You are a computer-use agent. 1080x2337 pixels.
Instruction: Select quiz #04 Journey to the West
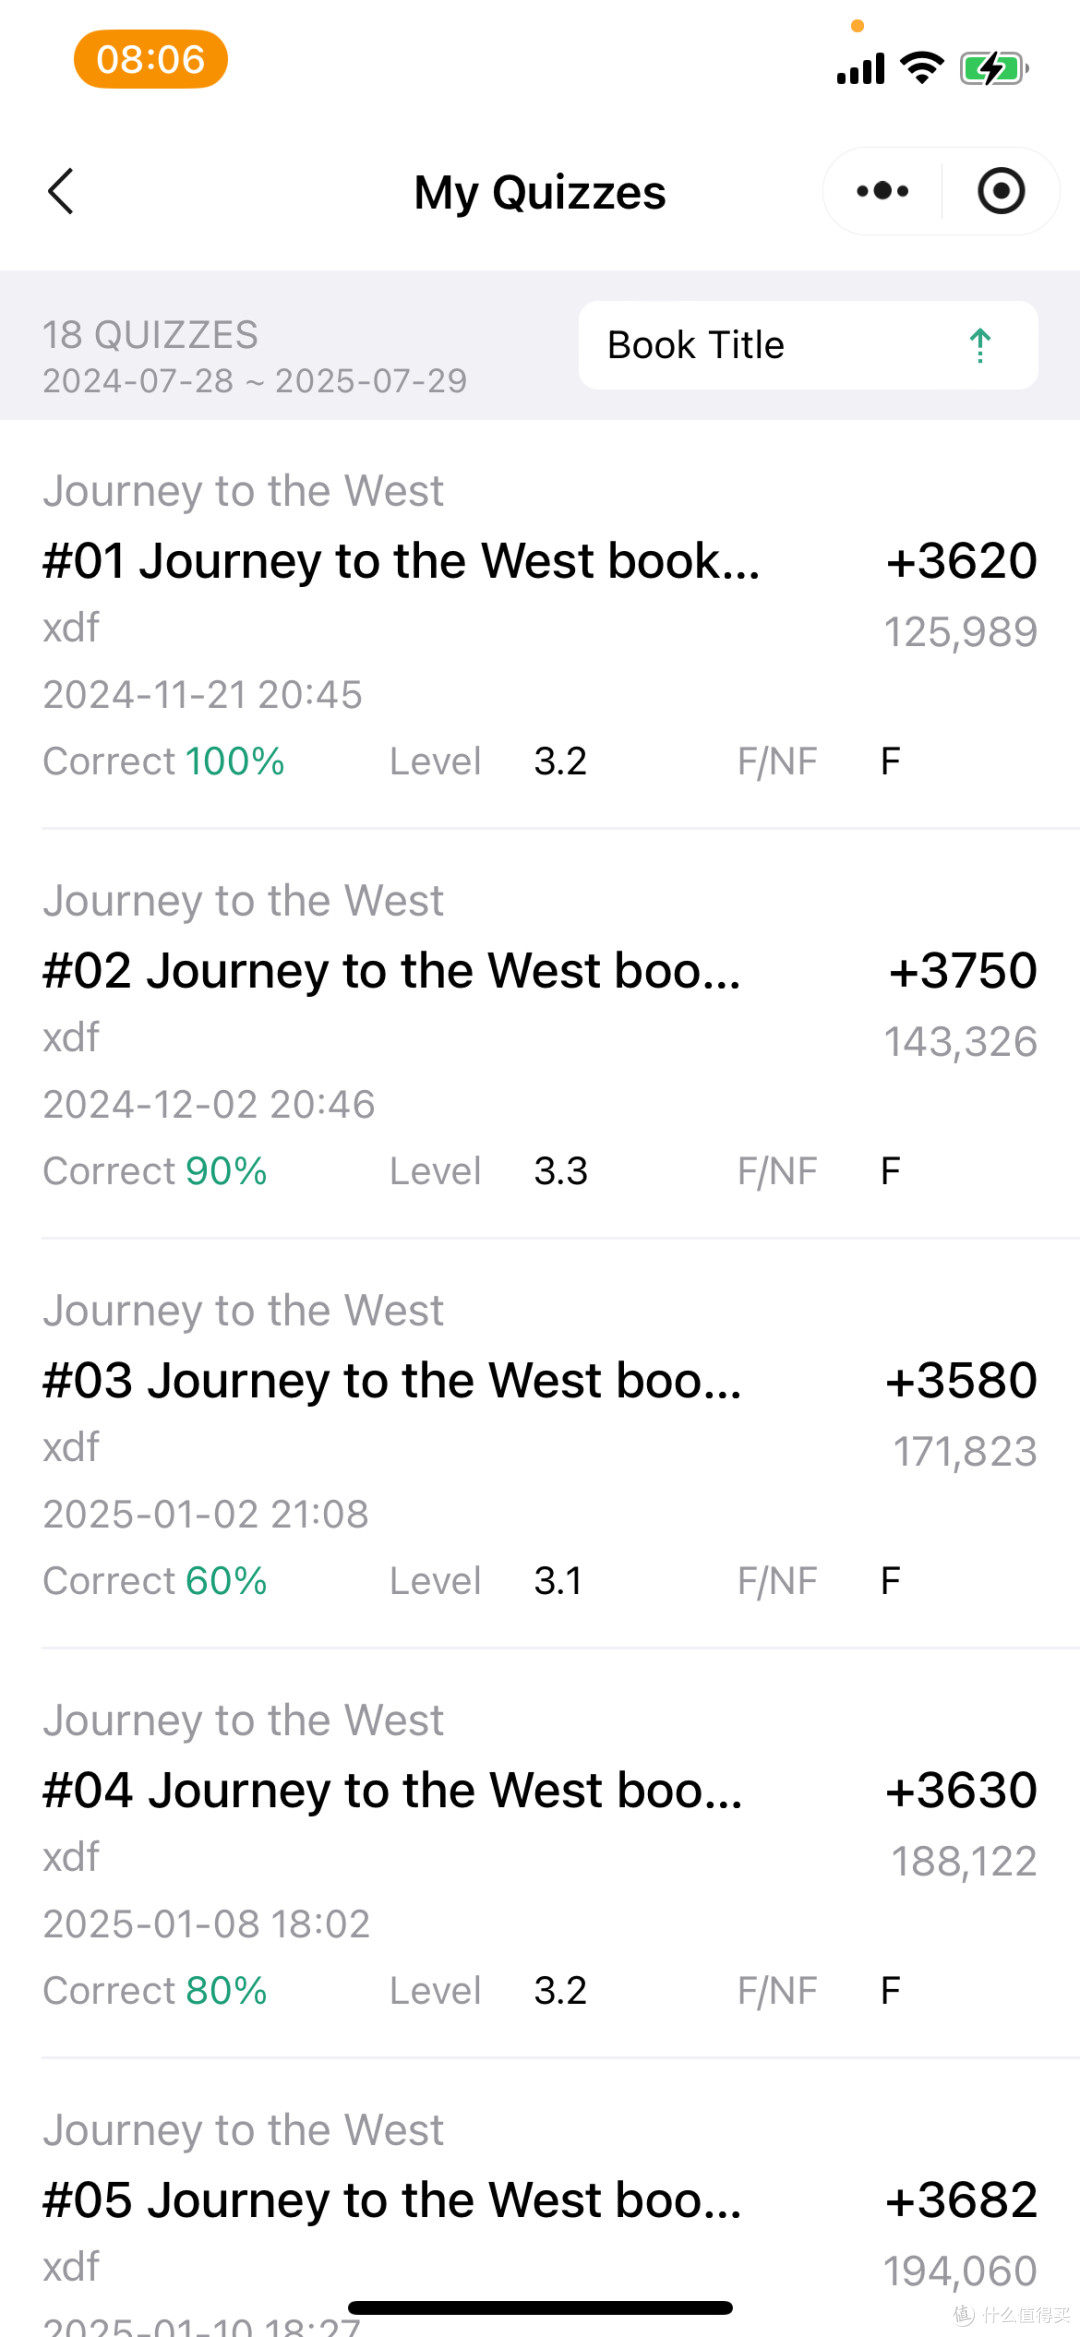tap(540, 1855)
